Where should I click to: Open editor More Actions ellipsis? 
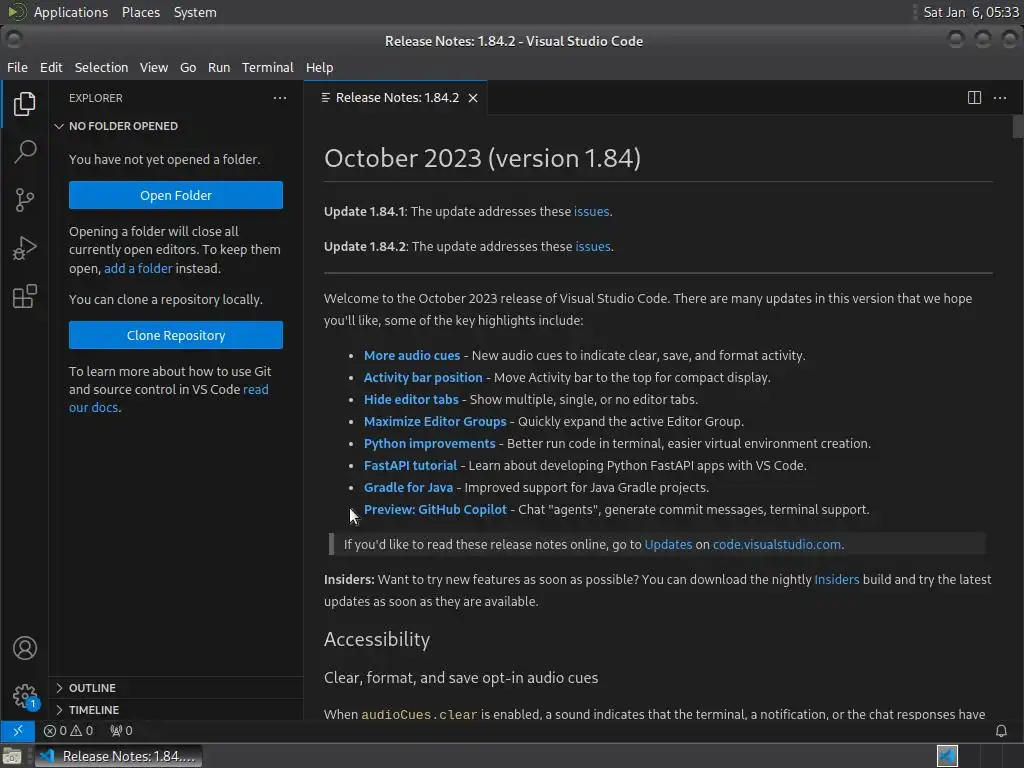[x=1000, y=98]
